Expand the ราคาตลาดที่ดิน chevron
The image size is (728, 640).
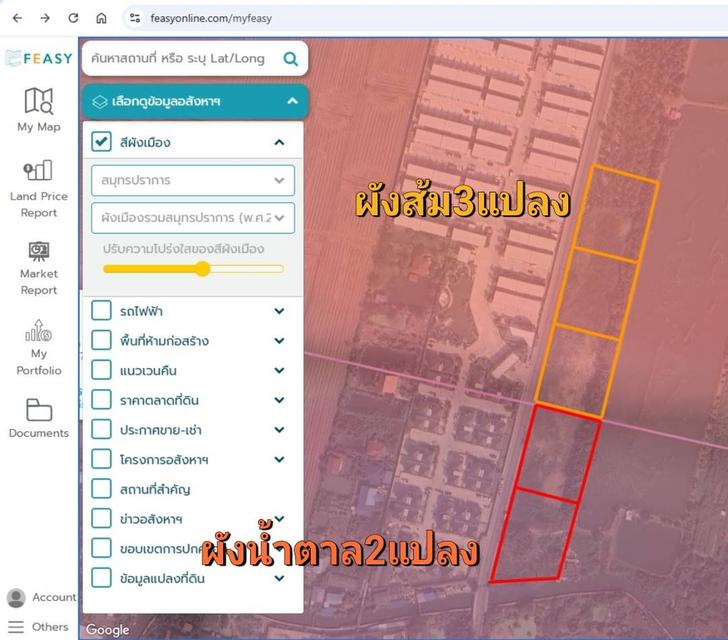[x=279, y=400]
